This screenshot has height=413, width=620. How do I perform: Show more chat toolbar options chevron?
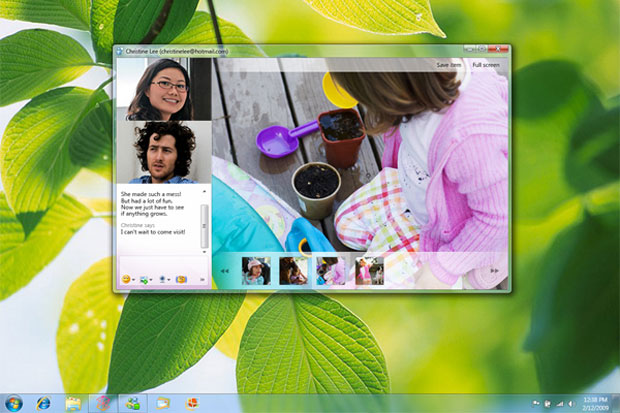(202, 280)
